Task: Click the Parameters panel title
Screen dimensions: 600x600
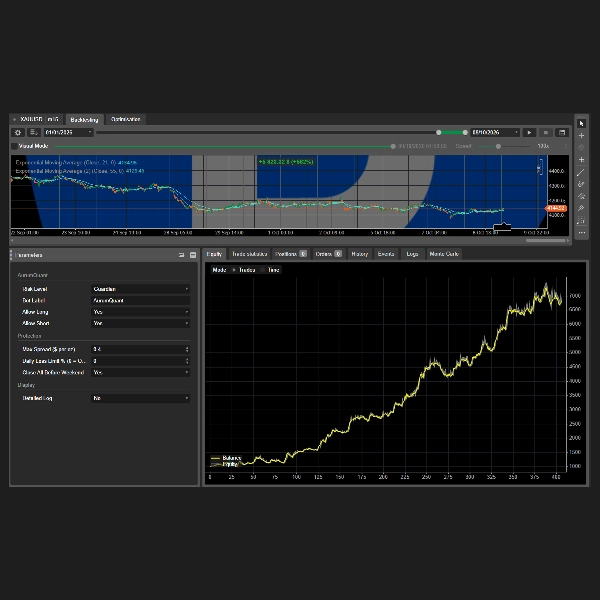Action: click(28, 255)
